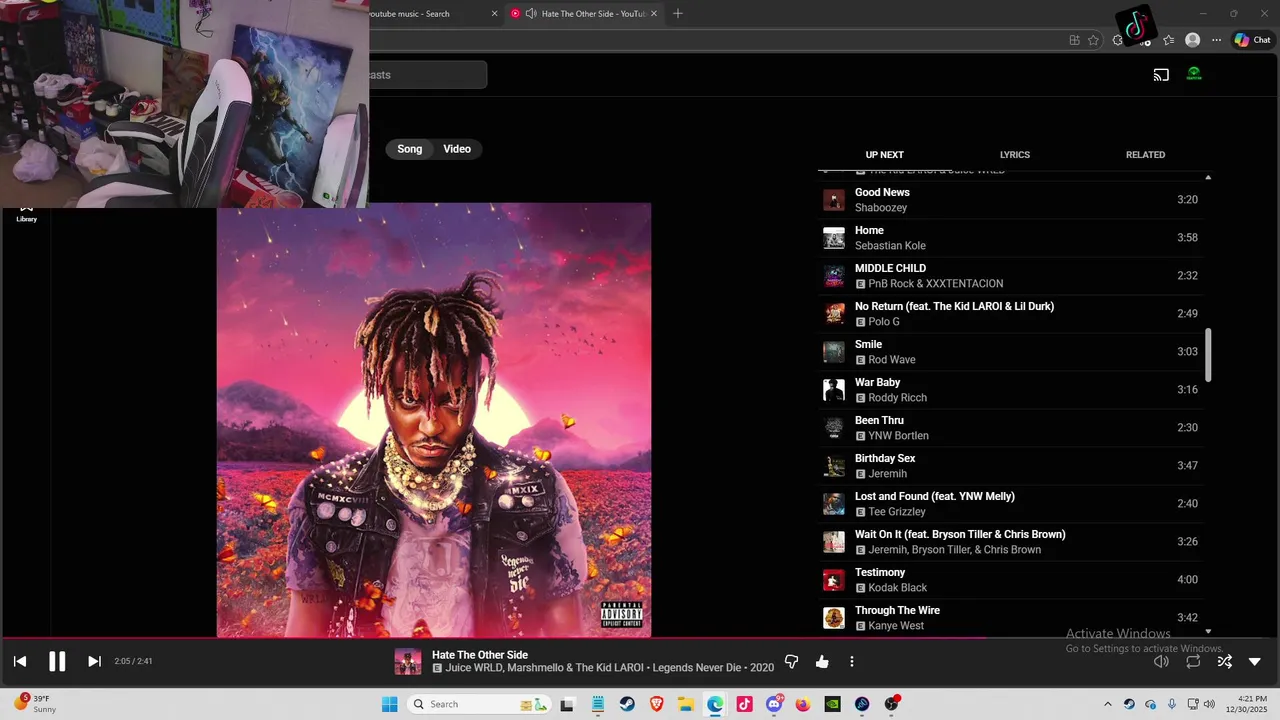Click the queue scrollbar thumb
The width and height of the screenshot is (1280, 720).
[1208, 355]
